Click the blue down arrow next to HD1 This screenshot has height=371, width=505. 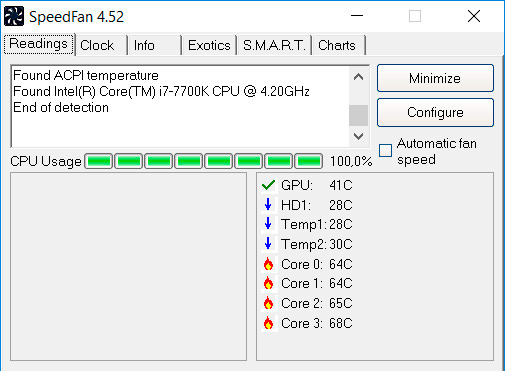point(268,204)
